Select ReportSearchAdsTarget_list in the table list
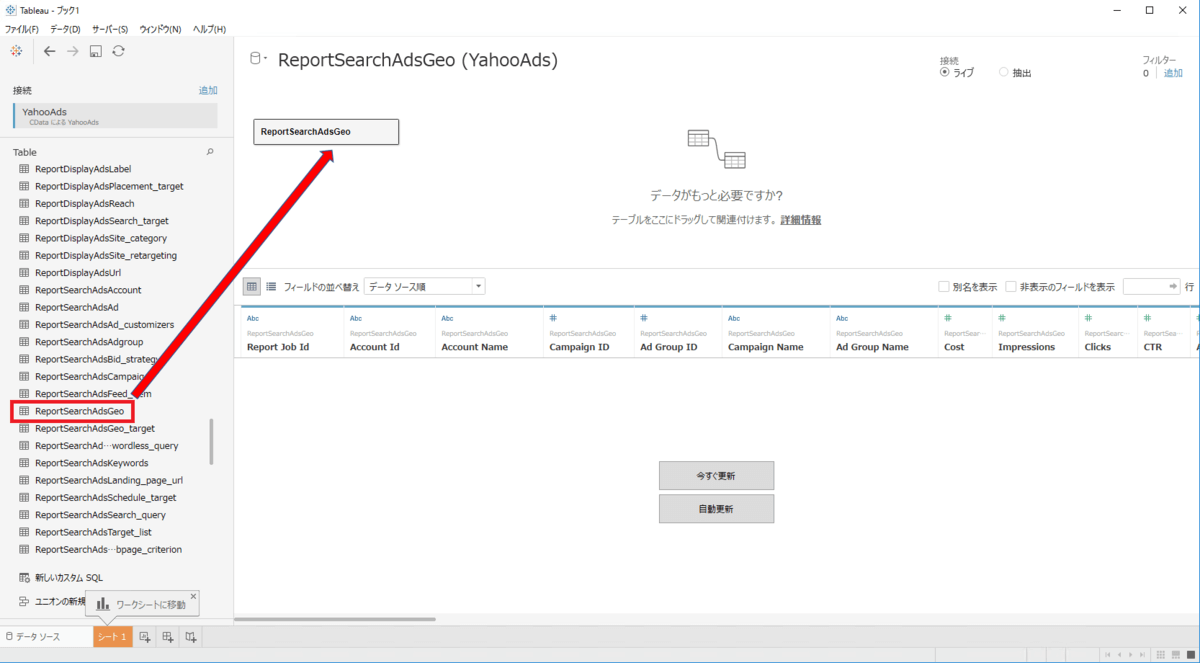 [93, 532]
